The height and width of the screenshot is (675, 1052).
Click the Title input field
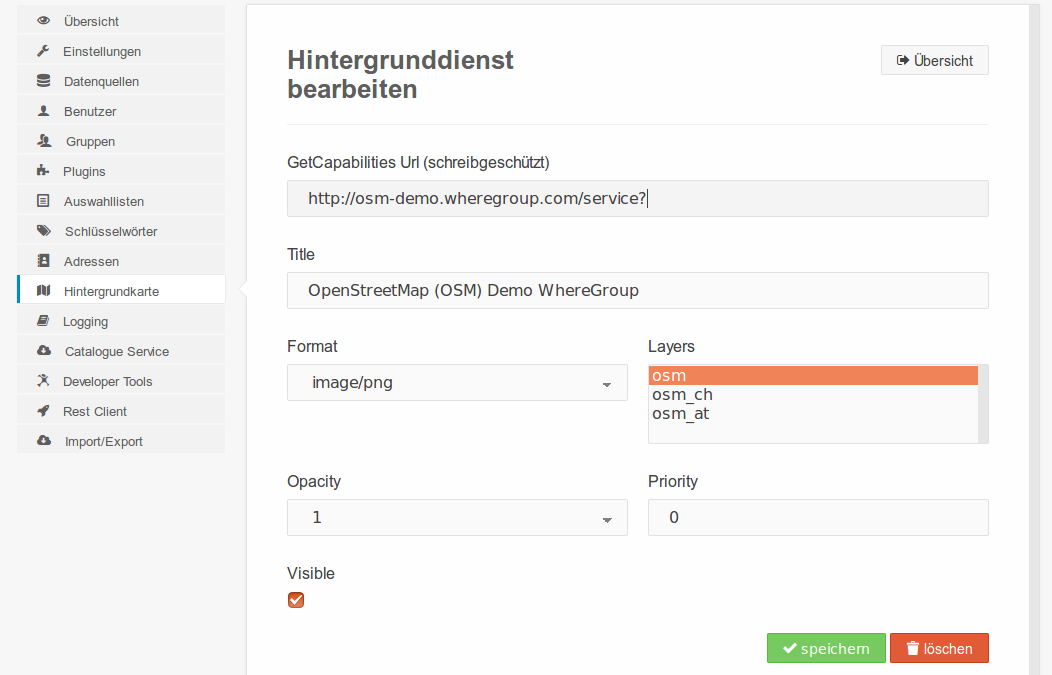pyautogui.click(x=637, y=291)
